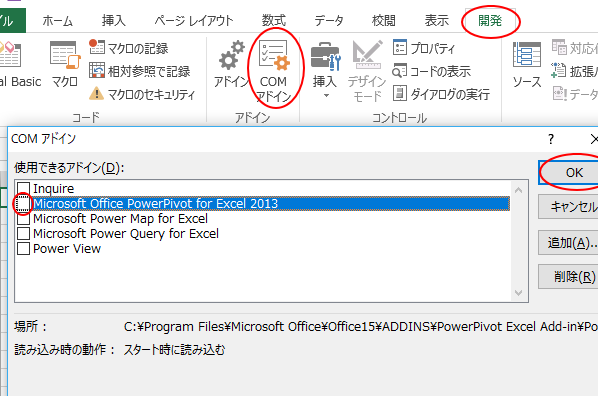The height and width of the screenshot is (396, 598).
Task: Click the C:¥Program Files add-in path text
Action: pyautogui.click(x=360, y=327)
